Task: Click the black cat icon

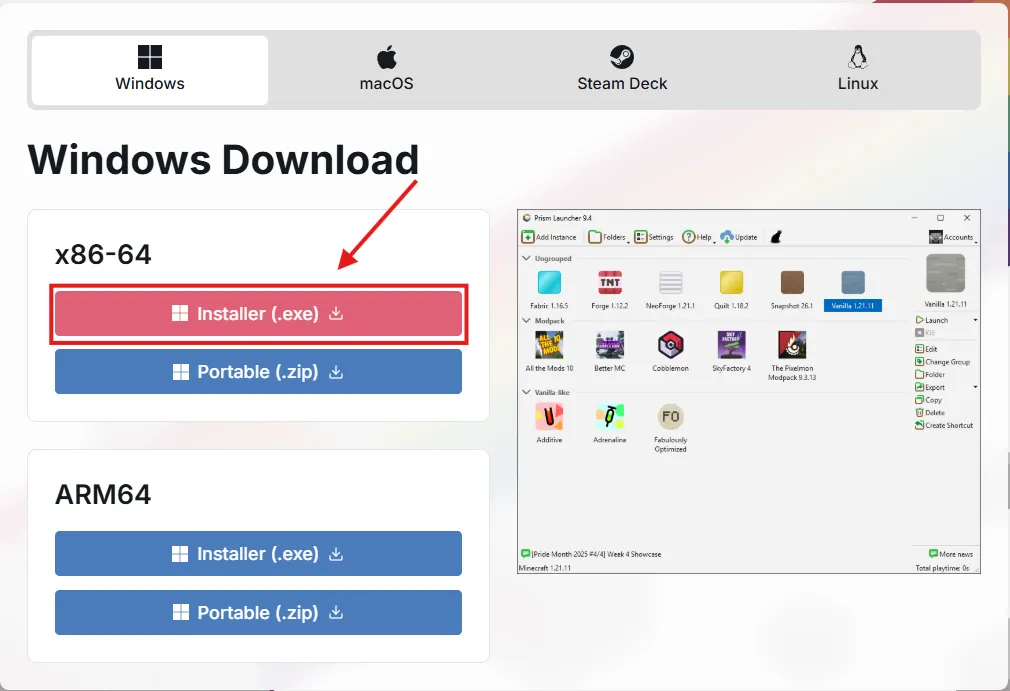Action: coord(774,237)
